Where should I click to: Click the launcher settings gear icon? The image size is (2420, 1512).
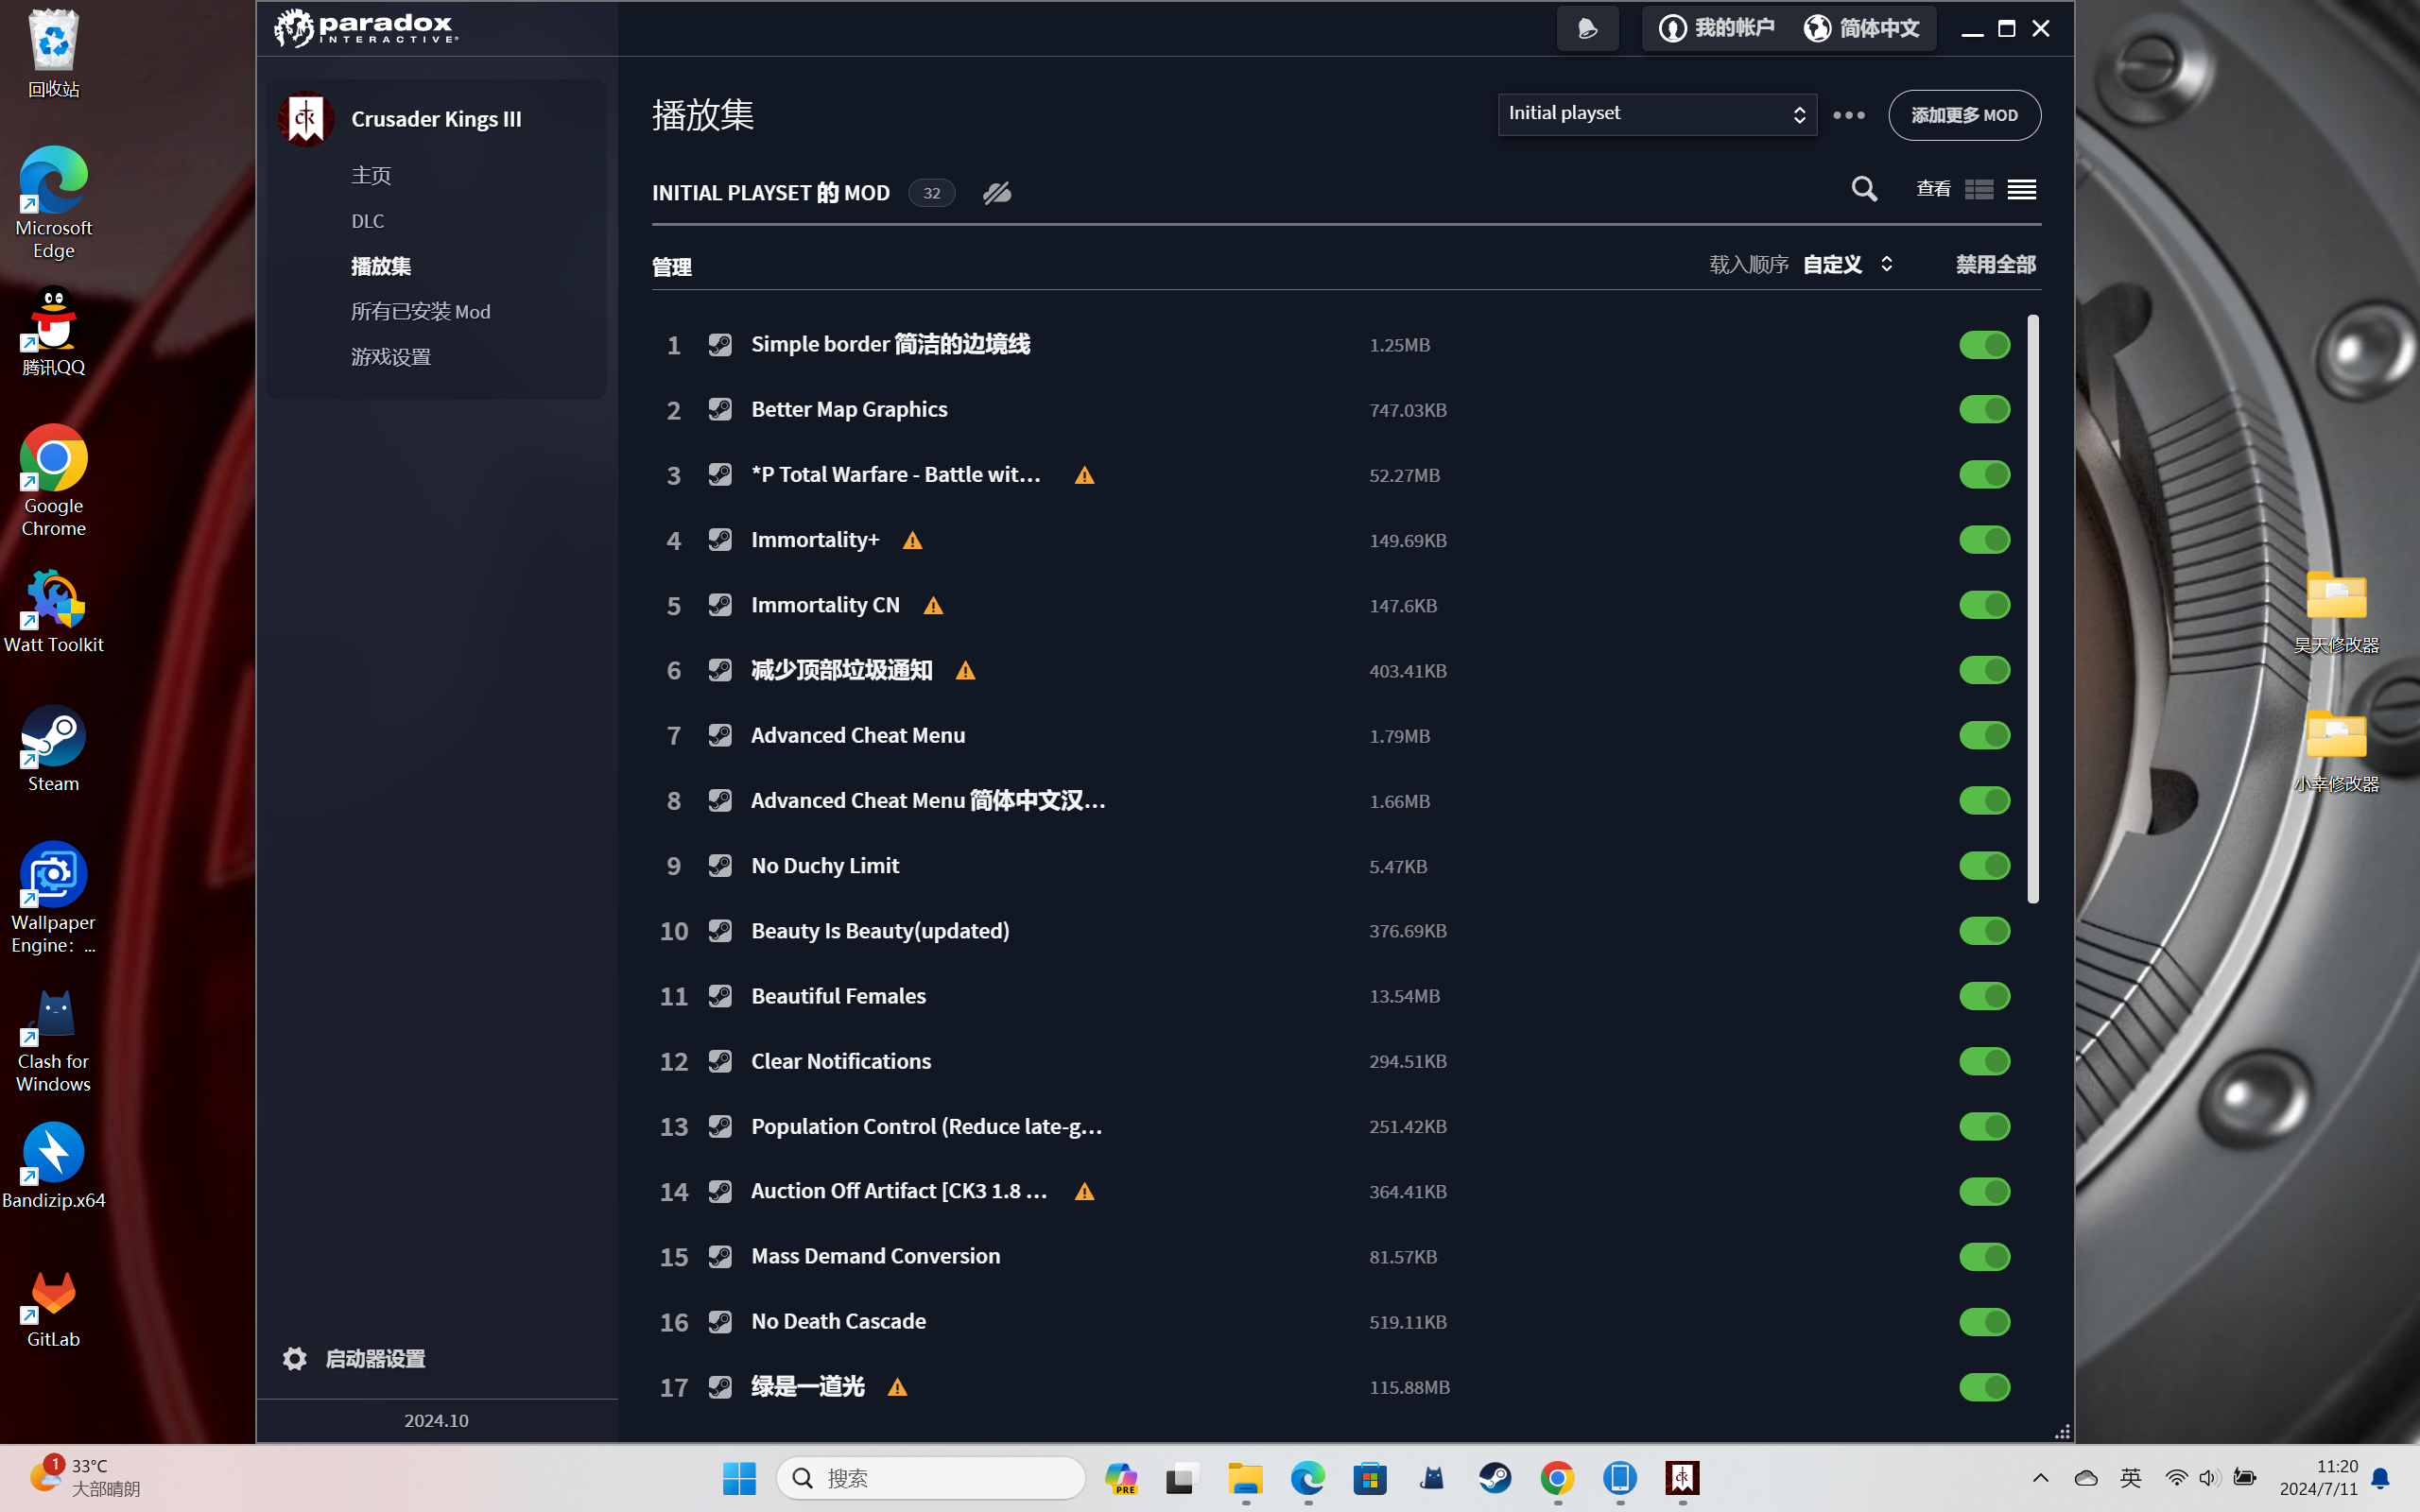294,1358
